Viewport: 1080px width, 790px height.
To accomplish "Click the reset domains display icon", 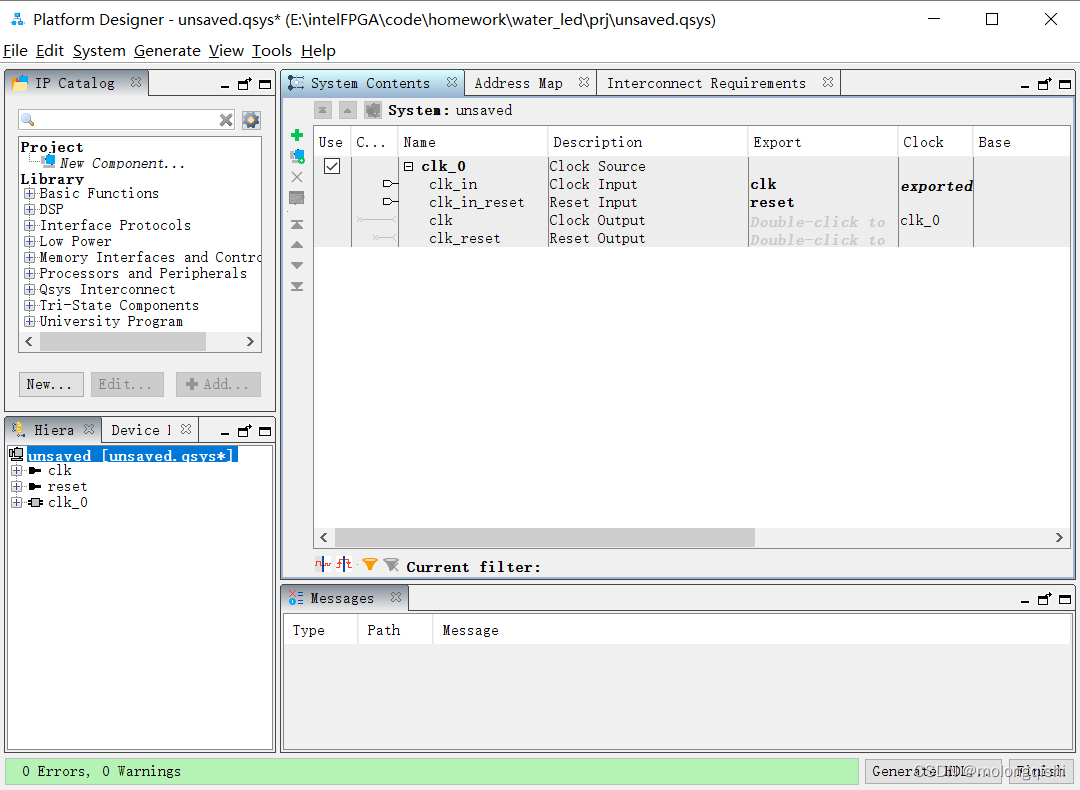I will [x=344, y=565].
